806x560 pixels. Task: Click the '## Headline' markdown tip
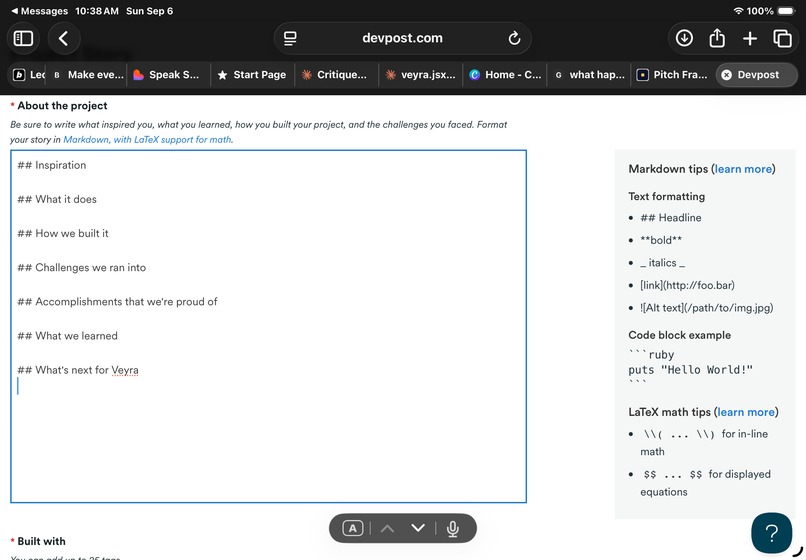671,218
